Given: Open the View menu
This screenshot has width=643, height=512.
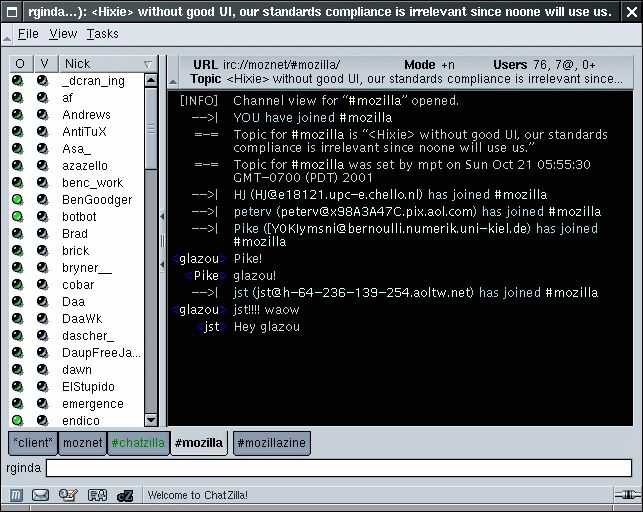Looking at the screenshot, I should [63, 34].
